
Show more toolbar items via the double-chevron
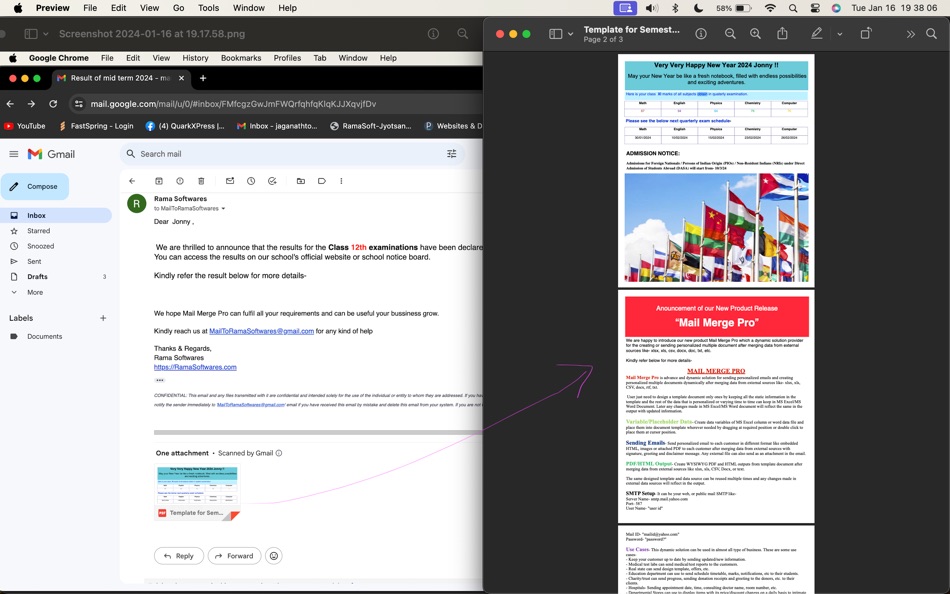(x=911, y=35)
